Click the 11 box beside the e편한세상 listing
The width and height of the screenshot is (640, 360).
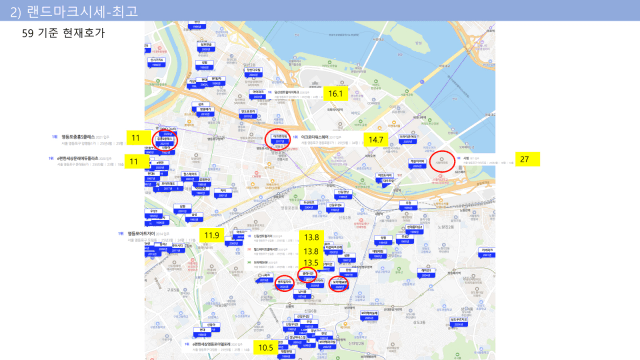(136, 161)
